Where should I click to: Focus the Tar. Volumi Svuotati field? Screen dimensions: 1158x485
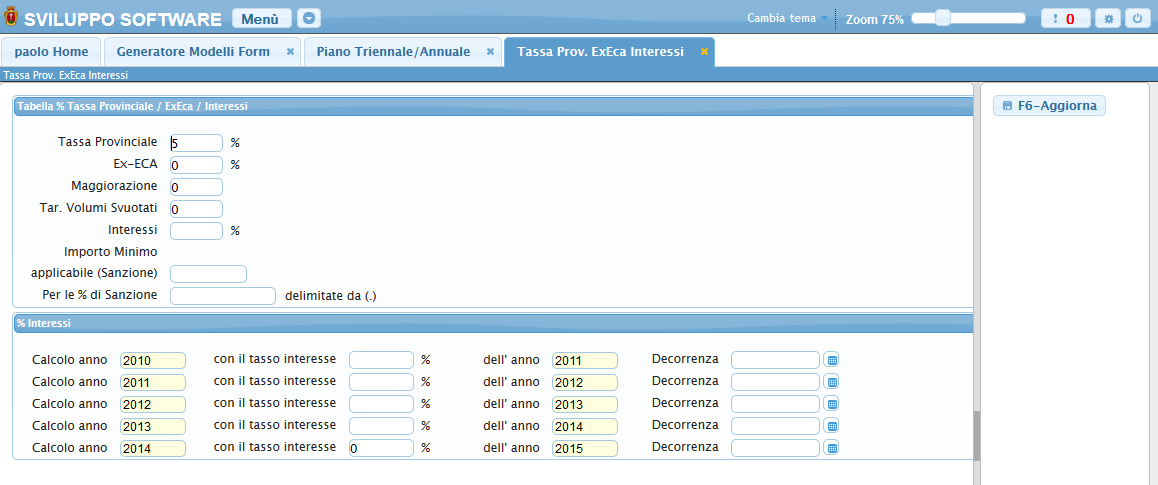tap(196, 209)
